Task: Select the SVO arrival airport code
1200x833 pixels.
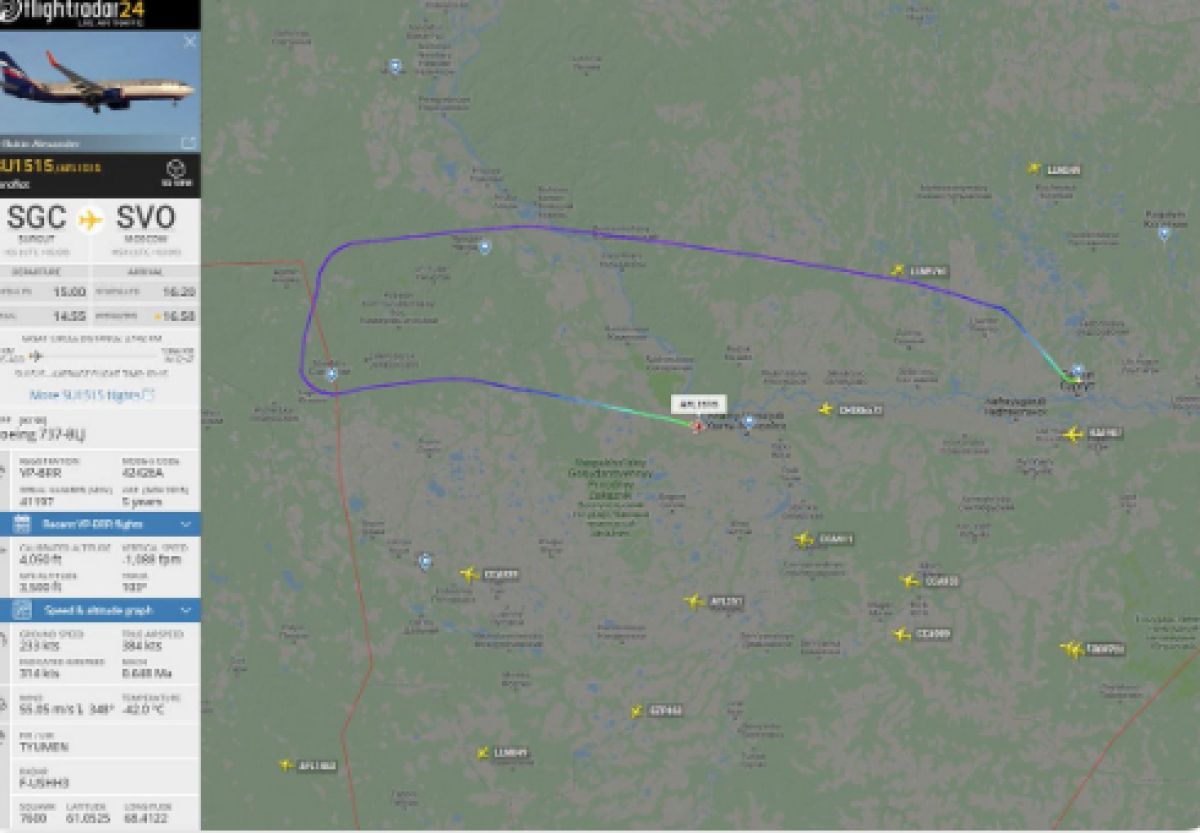Action: [146, 217]
